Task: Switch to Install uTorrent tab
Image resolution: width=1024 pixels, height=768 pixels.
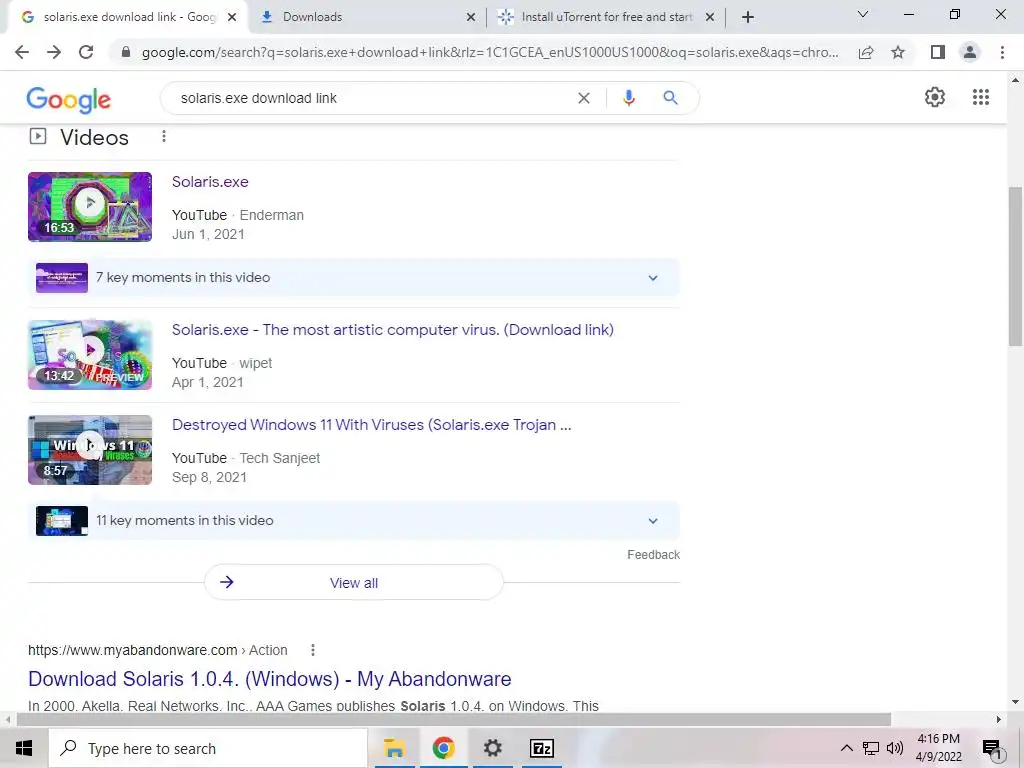Action: click(x=606, y=17)
